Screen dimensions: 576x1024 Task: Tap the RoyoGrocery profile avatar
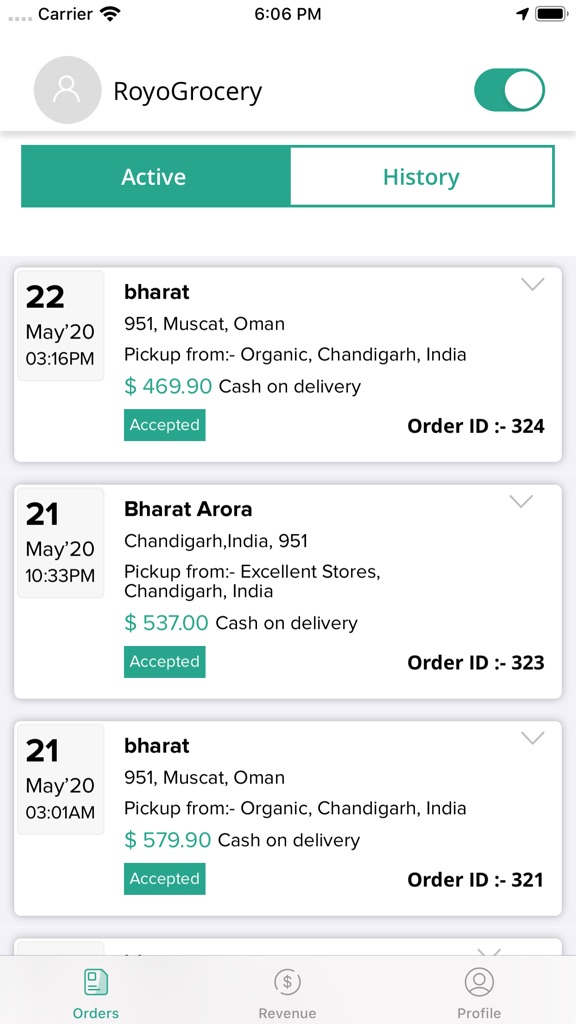pos(67,90)
